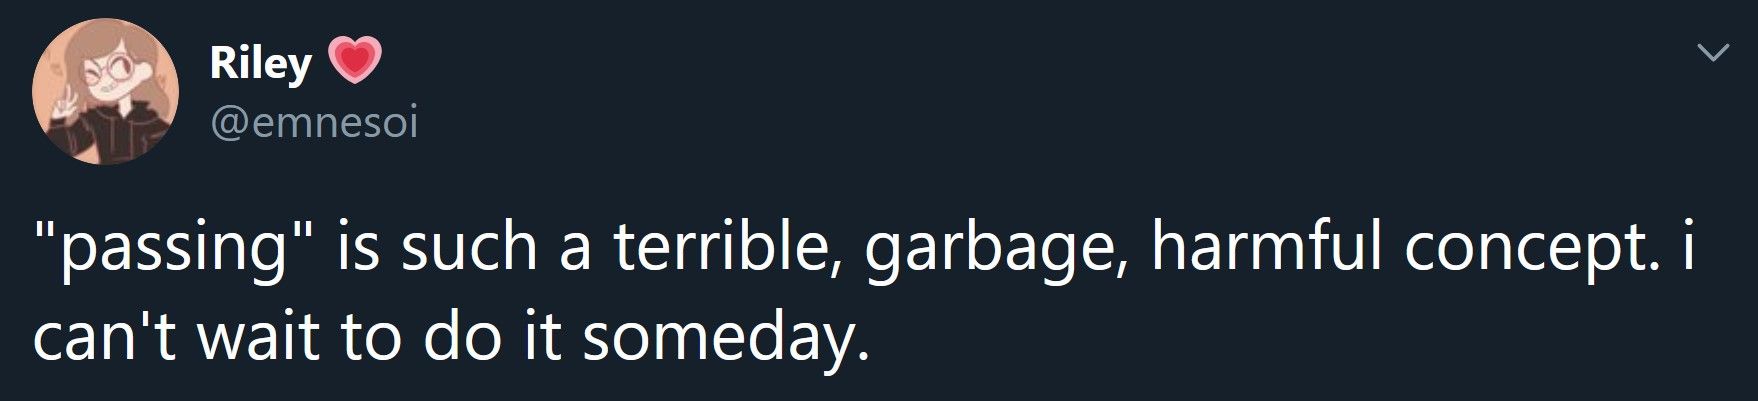Click the word "someday." in the tweet
Viewport: 1758px width, 401px height.
click(x=720, y=340)
